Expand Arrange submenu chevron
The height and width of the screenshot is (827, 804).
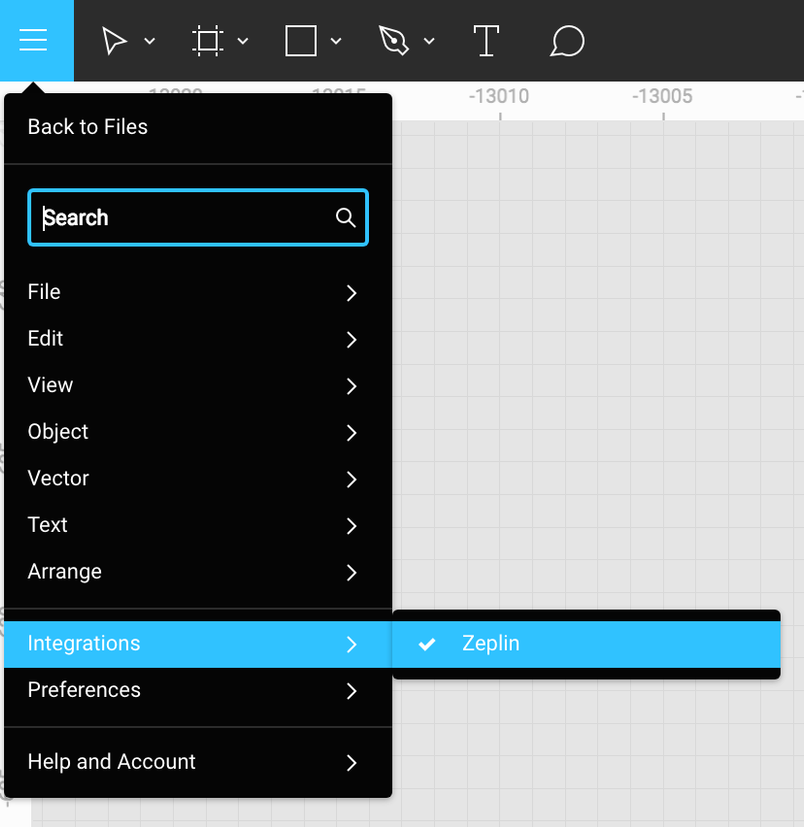pos(352,572)
